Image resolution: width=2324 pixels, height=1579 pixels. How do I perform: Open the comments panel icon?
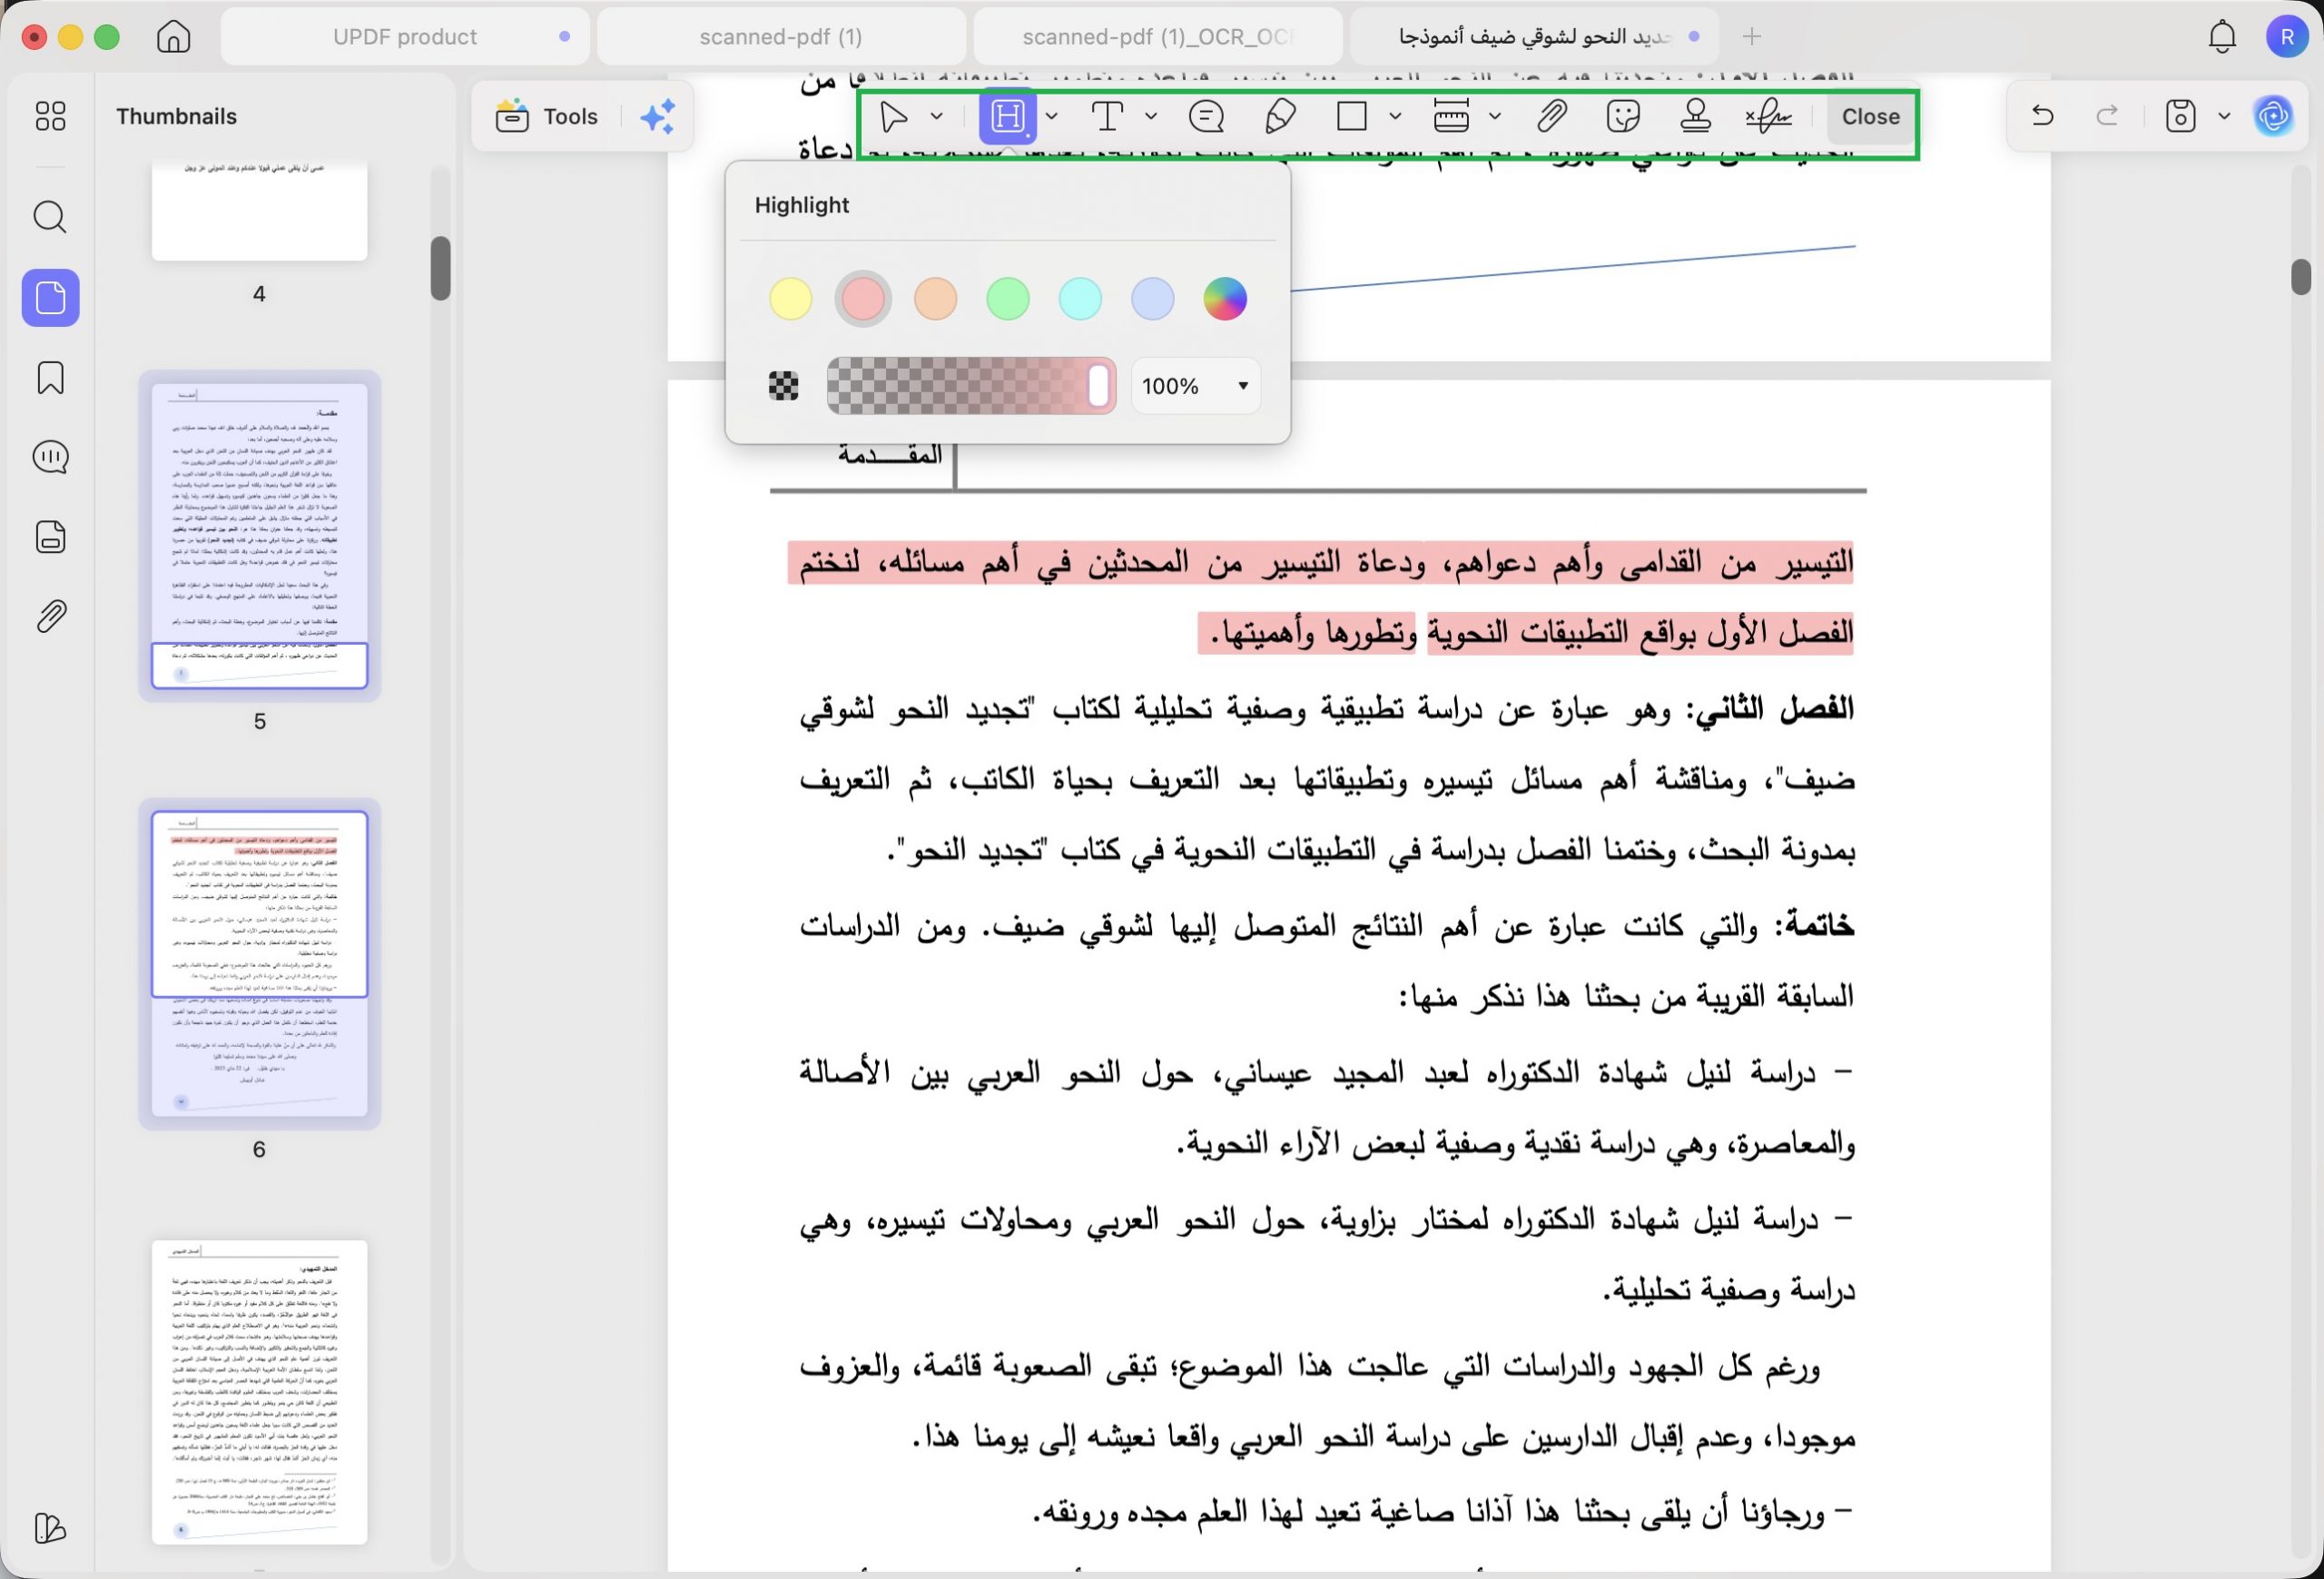[50, 457]
